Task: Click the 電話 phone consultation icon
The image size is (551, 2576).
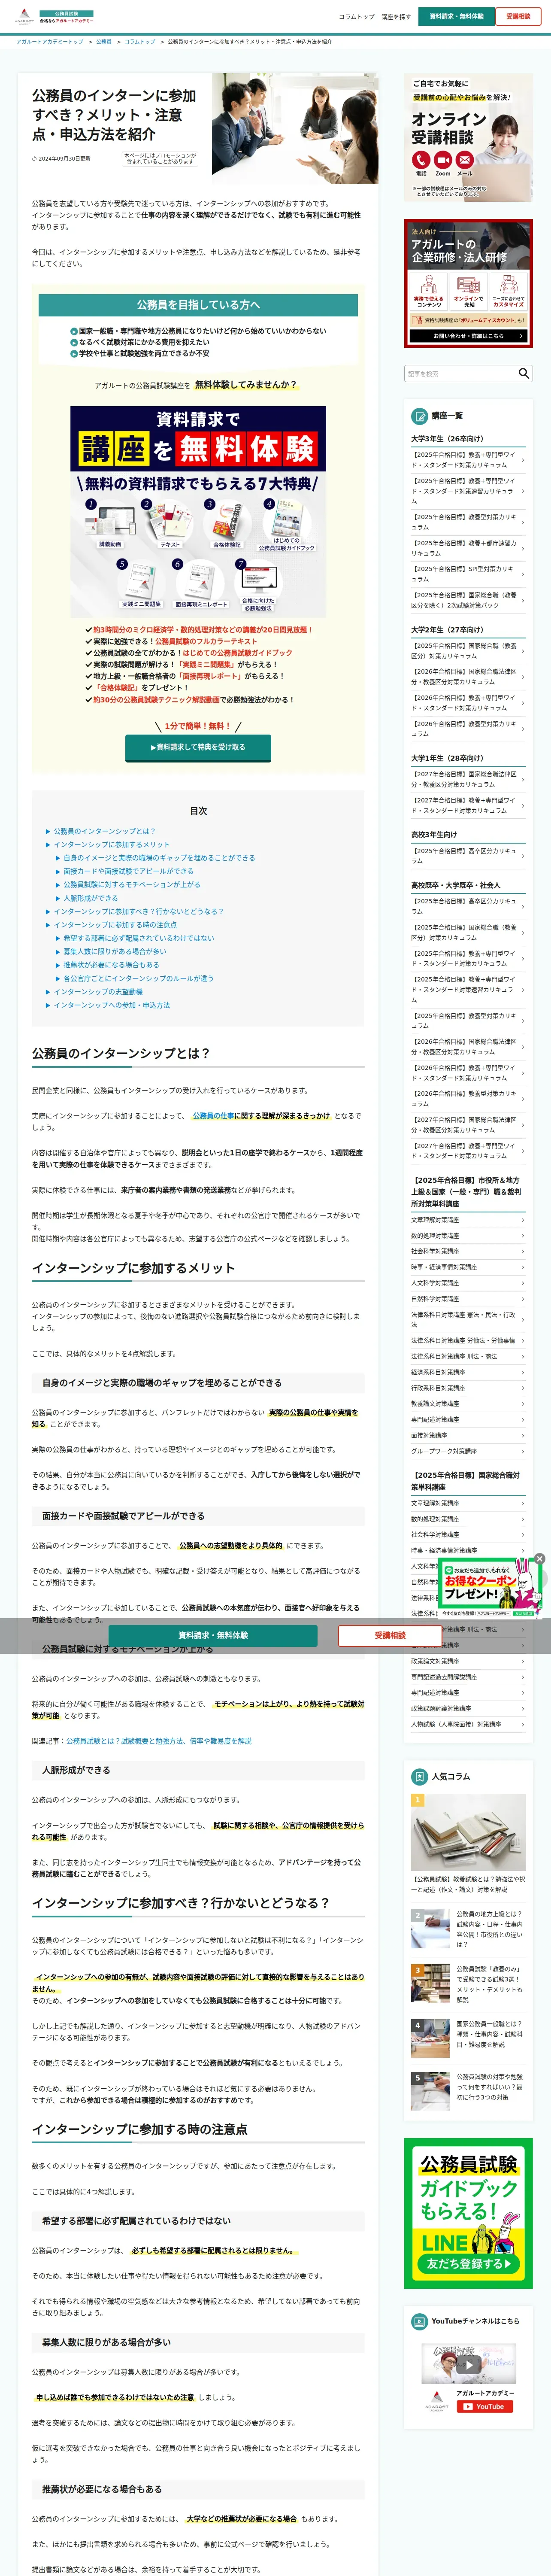Action: (420, 160)
